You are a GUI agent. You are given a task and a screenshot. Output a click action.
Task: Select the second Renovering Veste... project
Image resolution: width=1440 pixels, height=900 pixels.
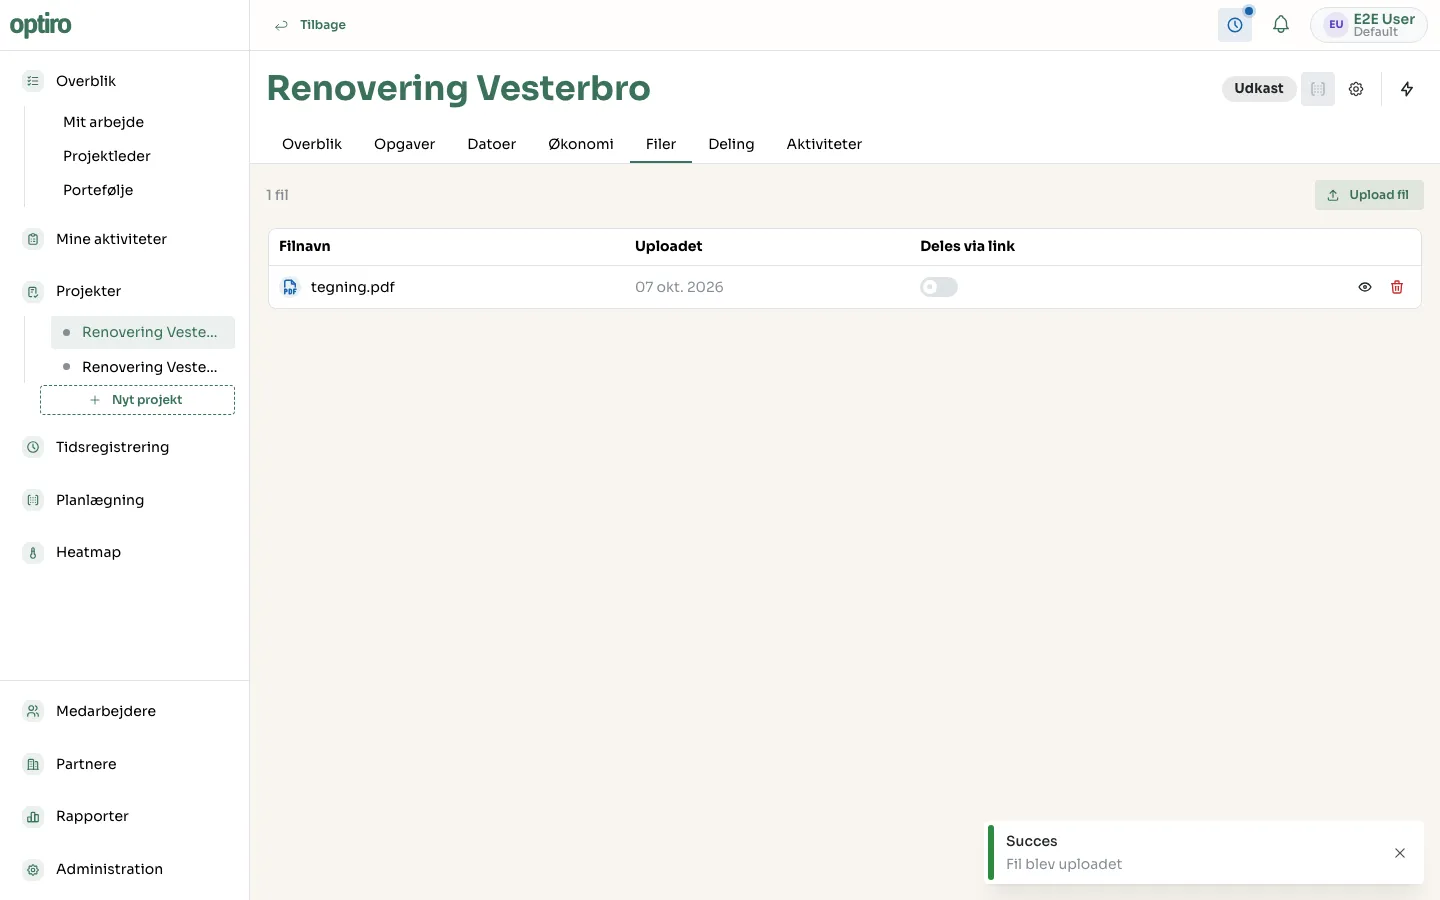pos(143,367)
